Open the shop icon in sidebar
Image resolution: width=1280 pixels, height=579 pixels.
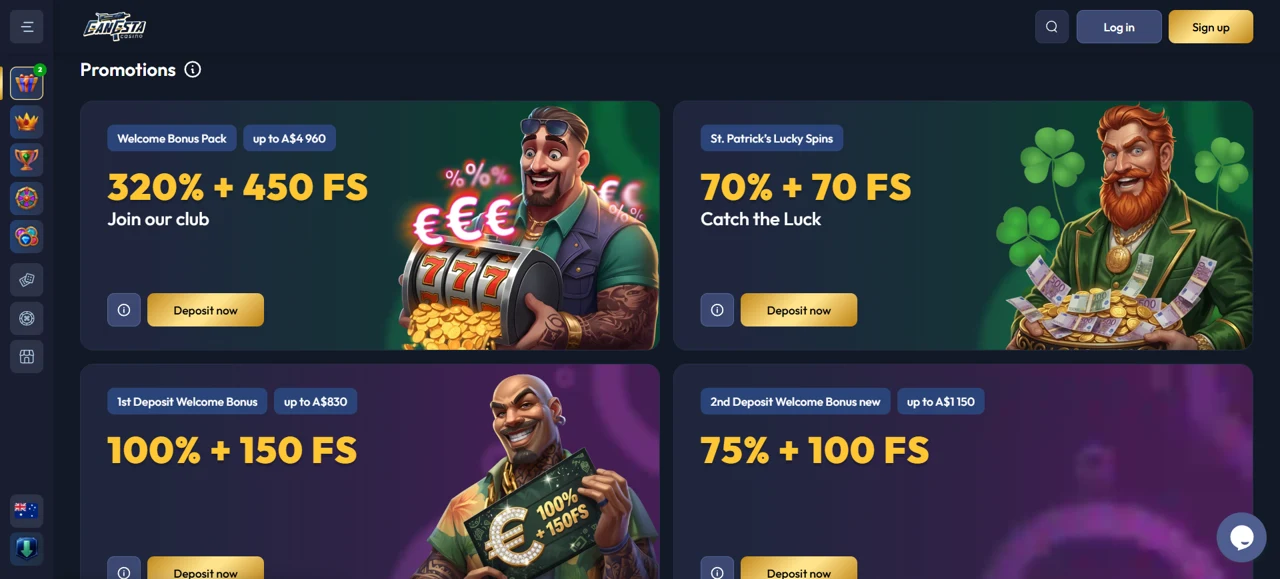[x=27, y=356]
